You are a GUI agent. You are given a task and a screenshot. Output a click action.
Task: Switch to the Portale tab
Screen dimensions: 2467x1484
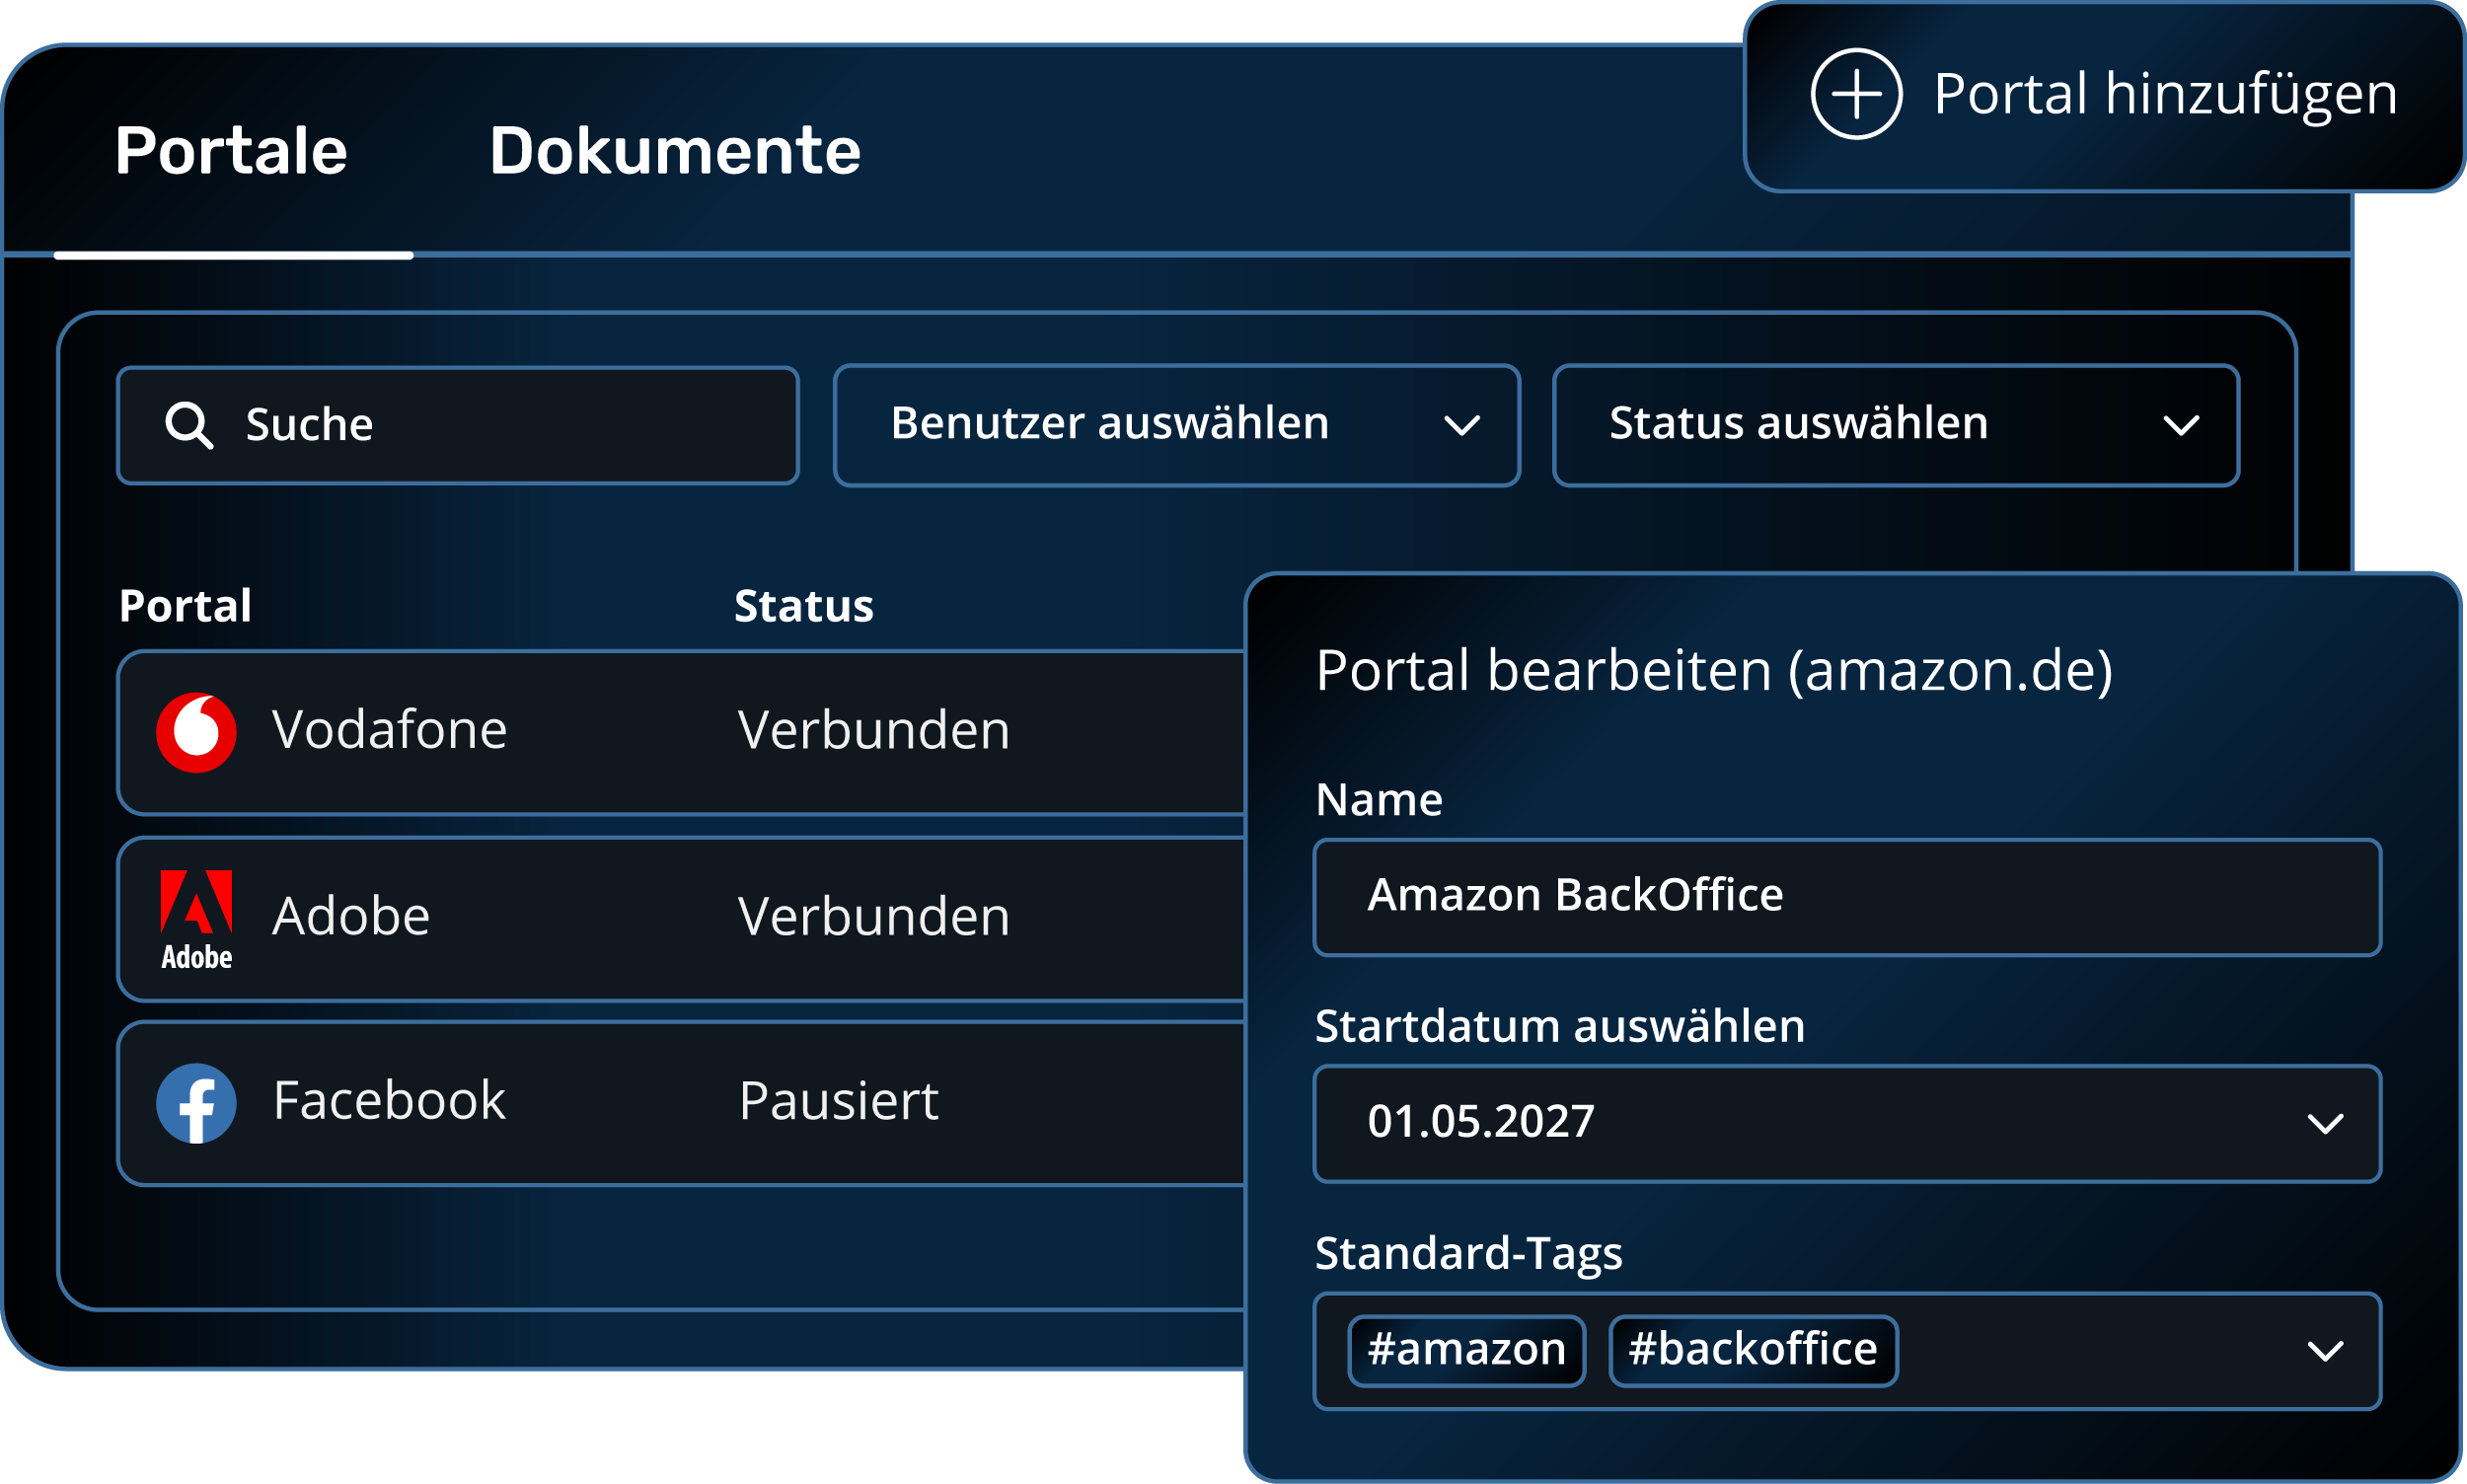pos(231,151)
